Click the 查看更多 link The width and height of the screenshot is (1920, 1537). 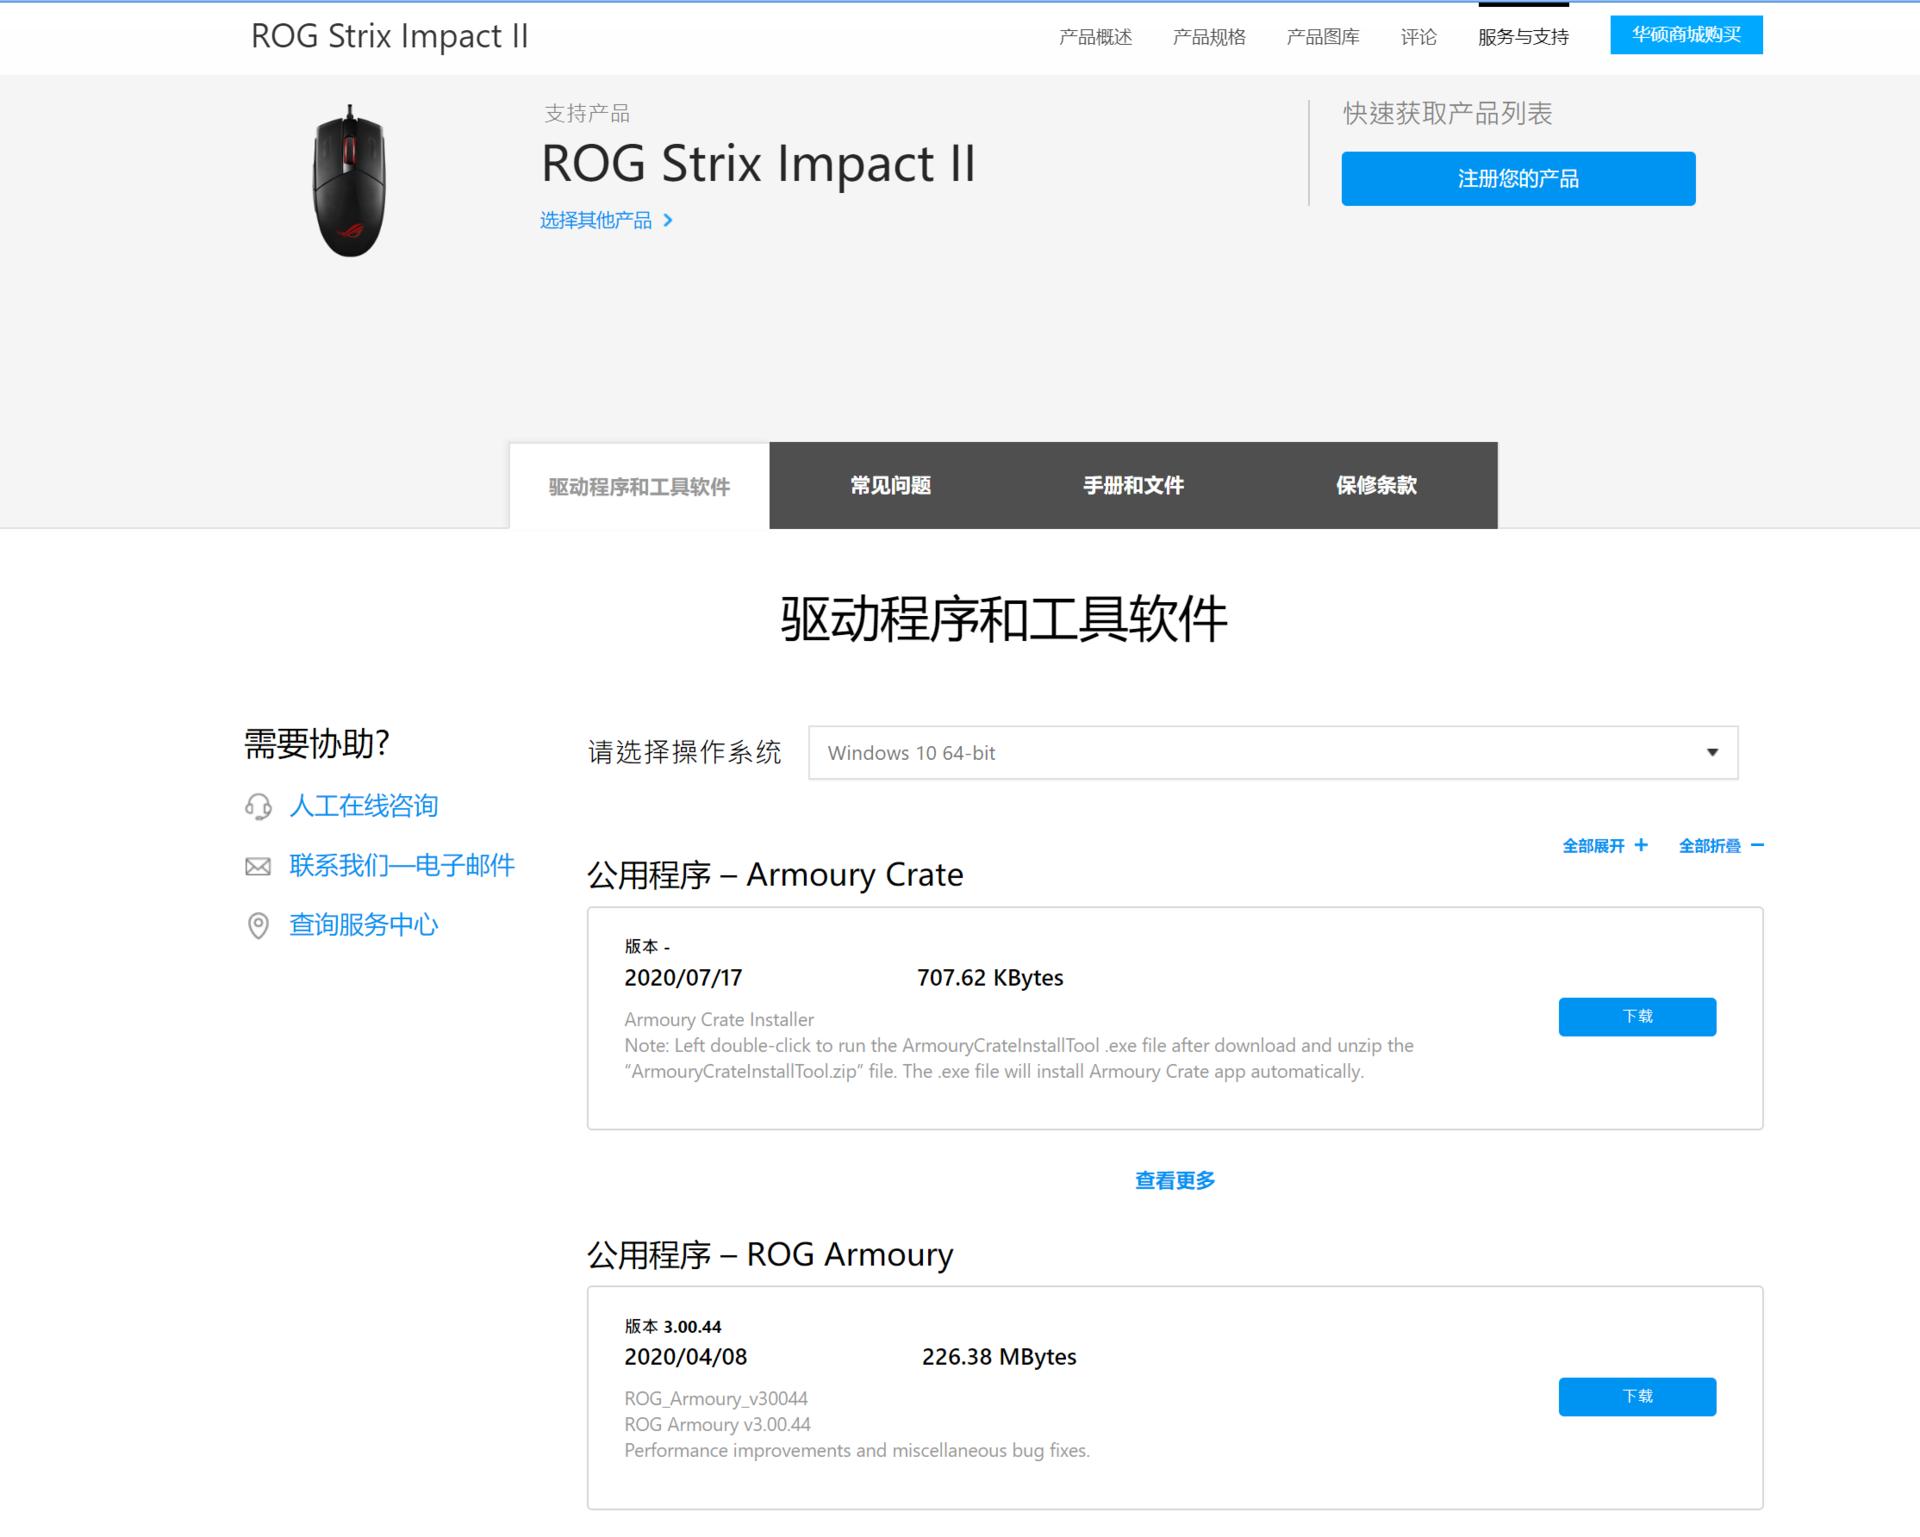(x=1174, y=1180)
